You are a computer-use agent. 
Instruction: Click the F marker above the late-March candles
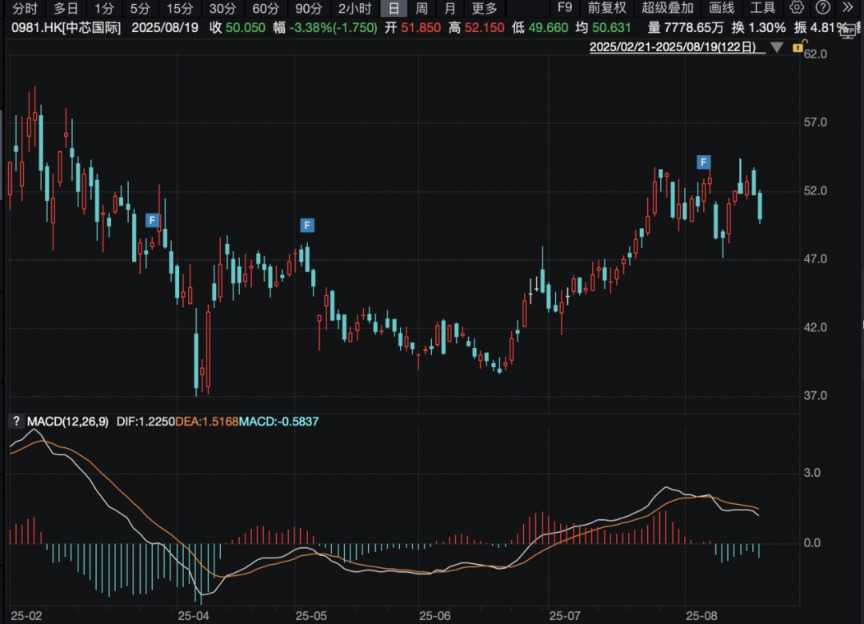pos(152,220)
